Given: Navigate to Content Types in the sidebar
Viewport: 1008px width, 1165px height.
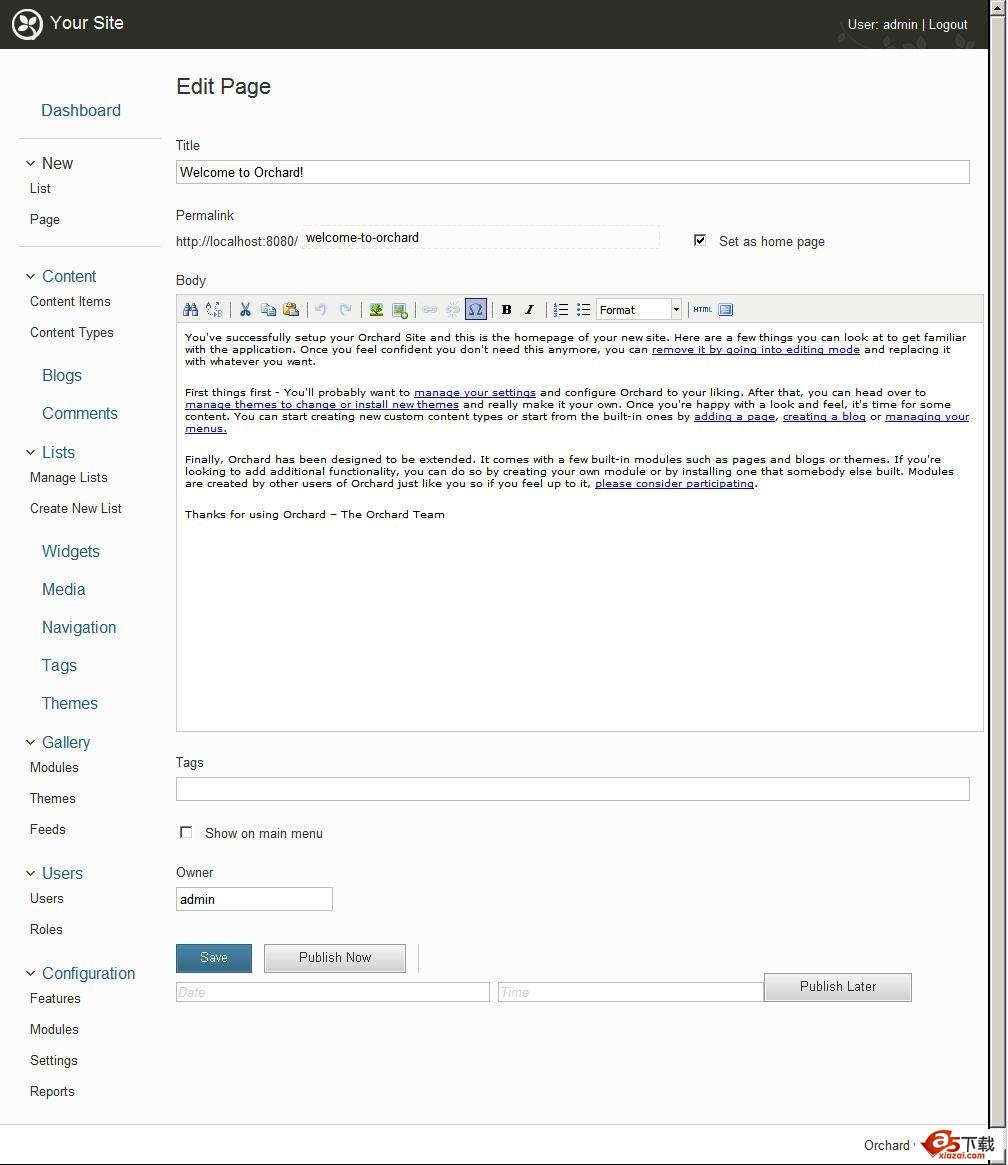Looking at the screenshot, I should click(x=71, y=332).
